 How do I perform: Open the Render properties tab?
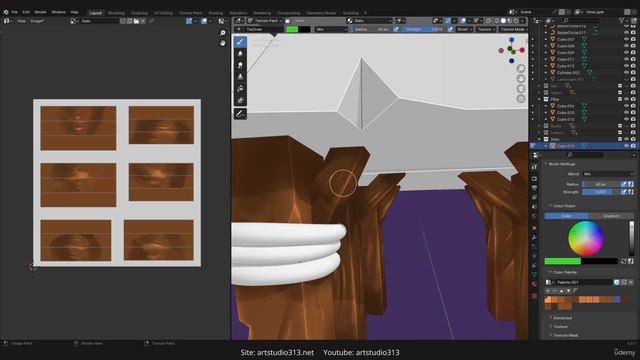pos(534,179)
